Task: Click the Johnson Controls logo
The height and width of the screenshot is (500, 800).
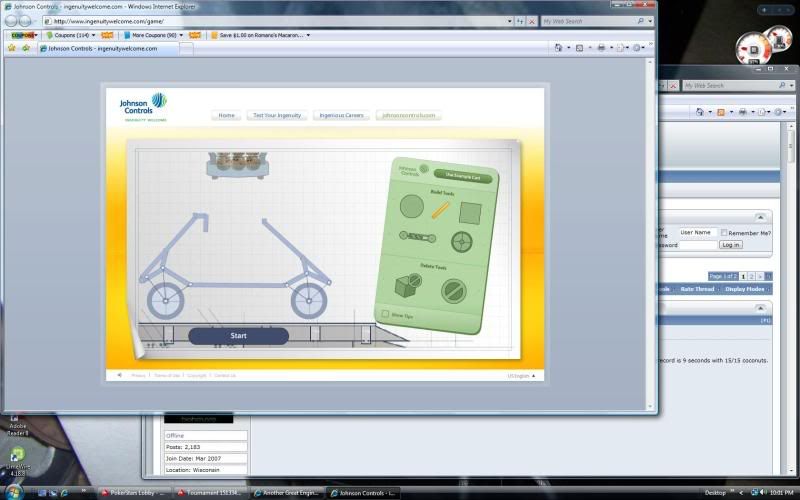Action: (x=143, y=106)
